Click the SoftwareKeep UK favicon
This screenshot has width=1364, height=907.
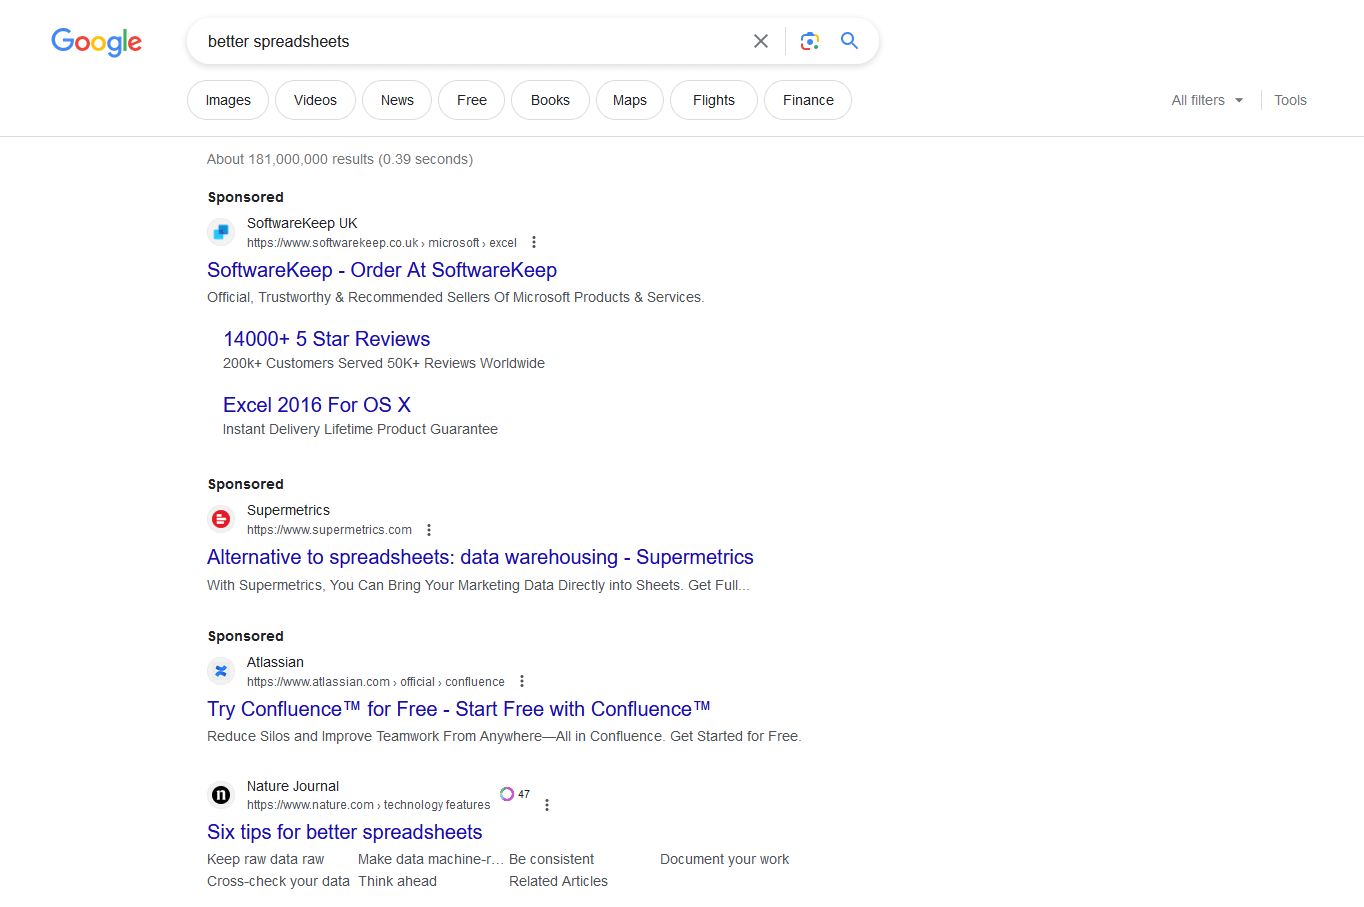(221, 232)
